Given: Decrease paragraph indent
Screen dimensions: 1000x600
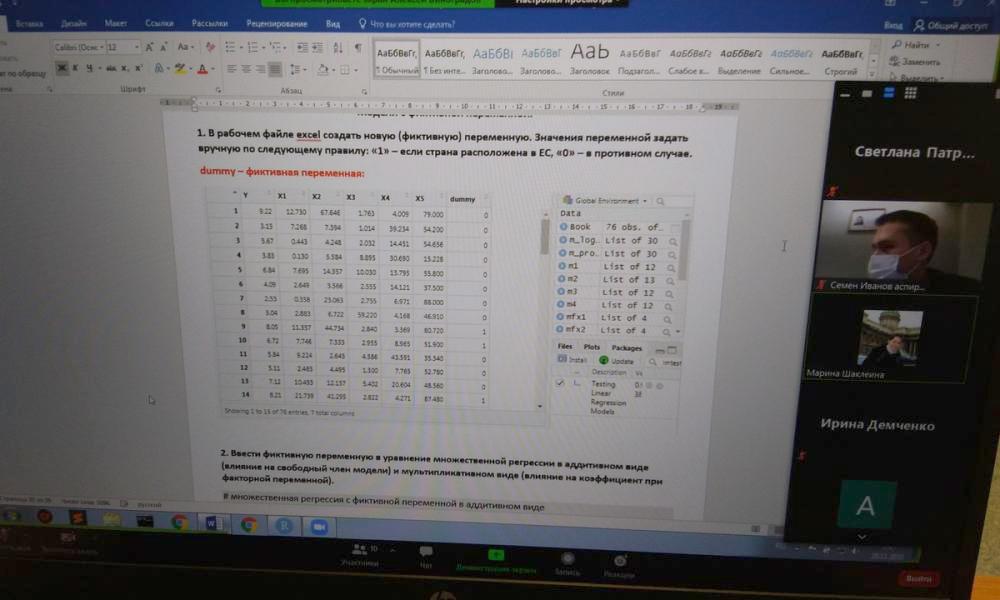Looking at the screenshot, I should [x=302, y=48].
